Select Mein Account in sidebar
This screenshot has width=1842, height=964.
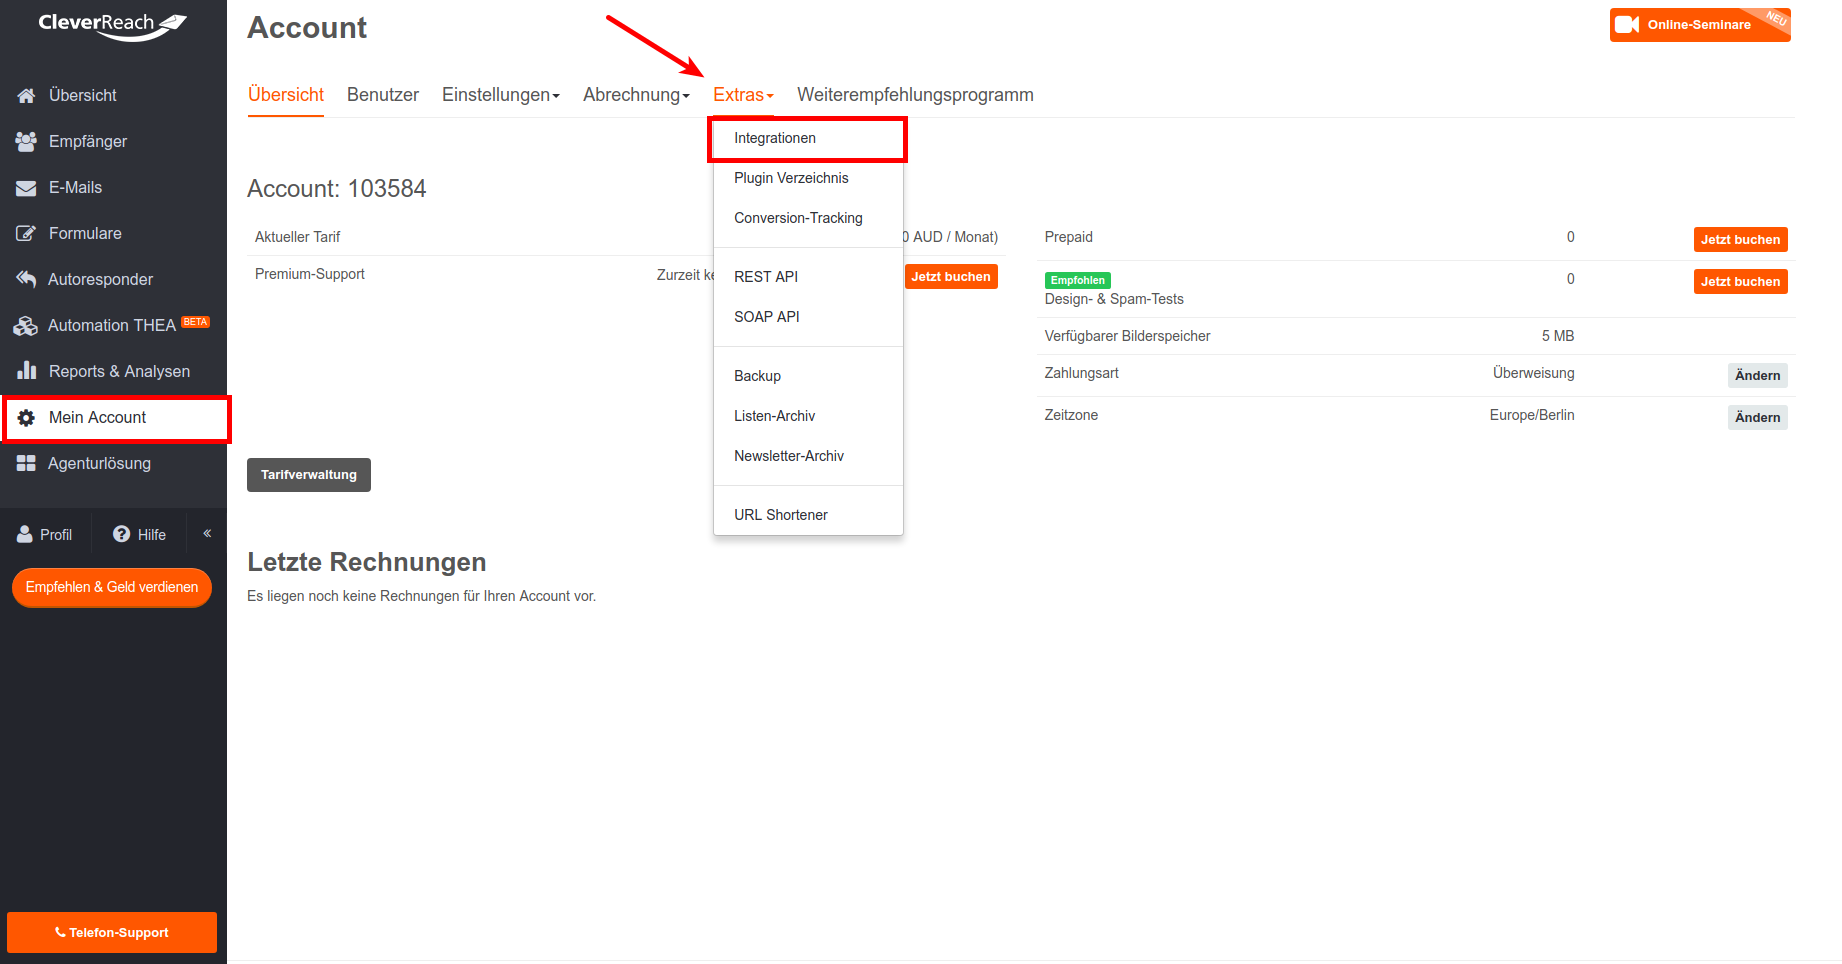pyautogui.click(x=116, y=418)
